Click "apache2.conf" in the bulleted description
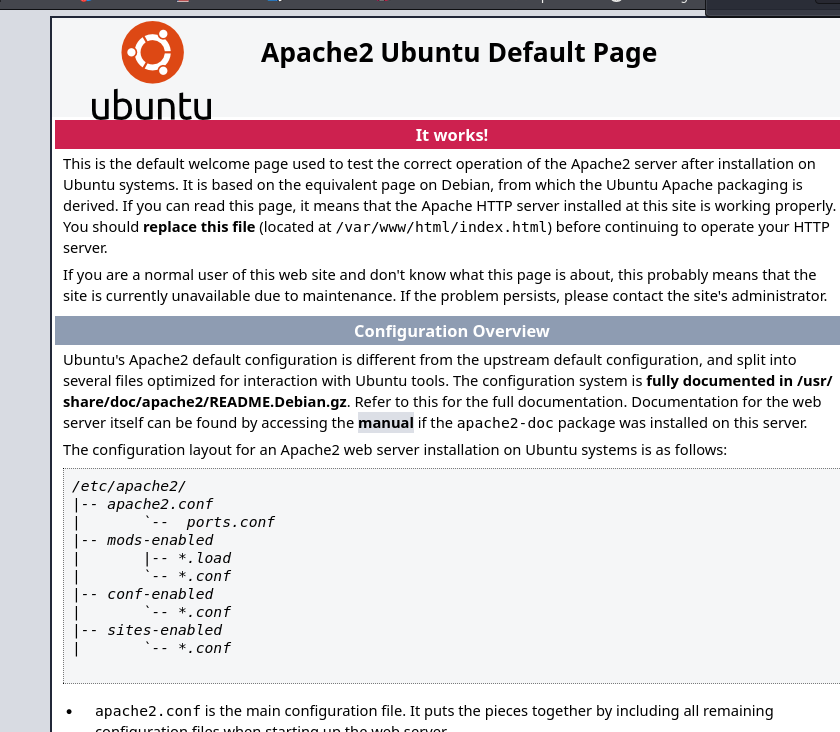The width and height of the screenshot is (840, 732). 148,711
